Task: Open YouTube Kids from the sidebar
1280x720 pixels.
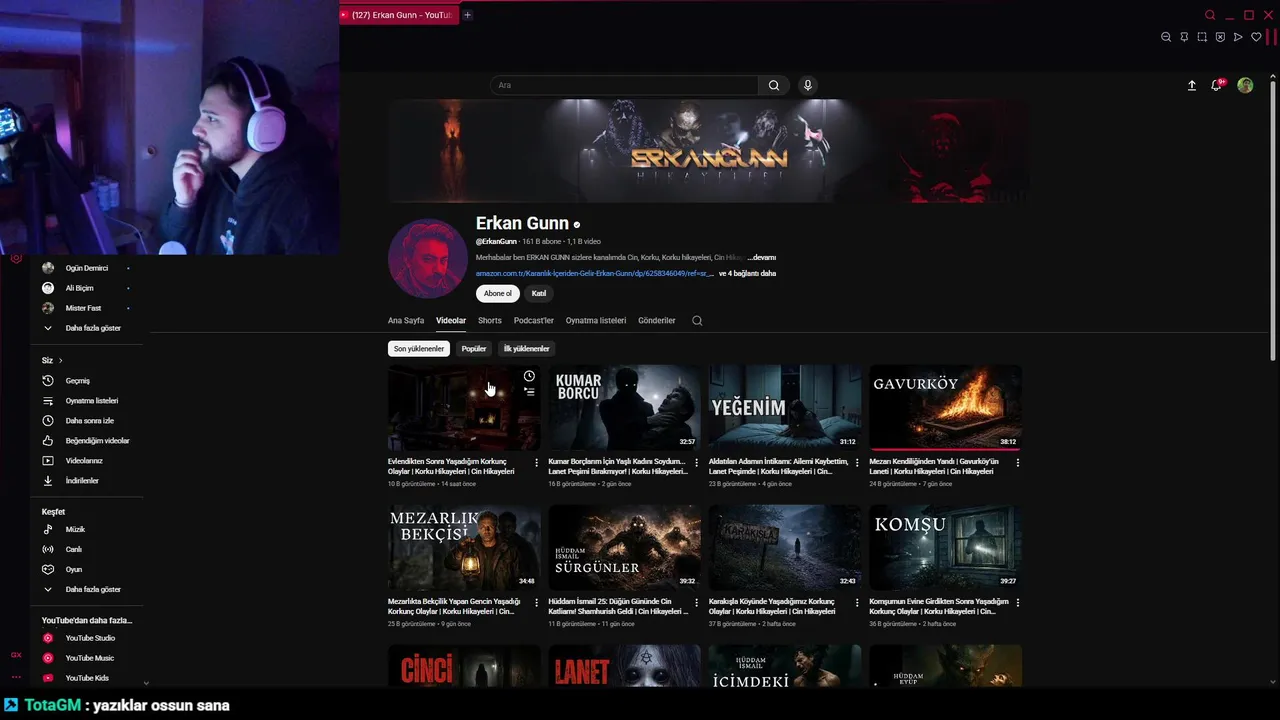Action: coord(86,678)
